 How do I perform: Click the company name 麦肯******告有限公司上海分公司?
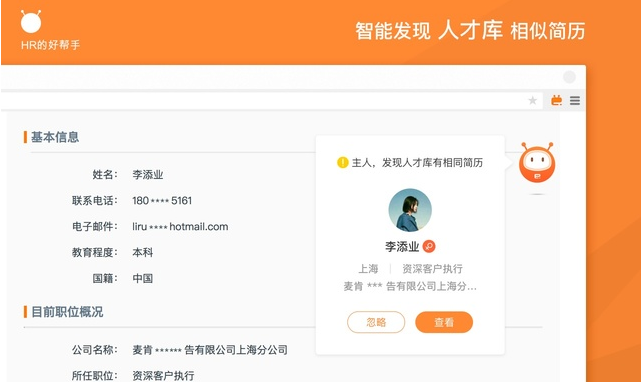tap(210, 350)
